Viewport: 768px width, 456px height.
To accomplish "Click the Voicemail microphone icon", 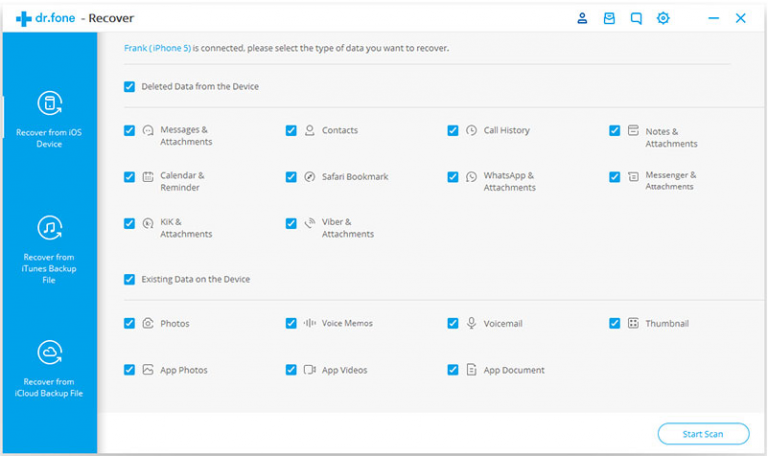I will [471, 324].
